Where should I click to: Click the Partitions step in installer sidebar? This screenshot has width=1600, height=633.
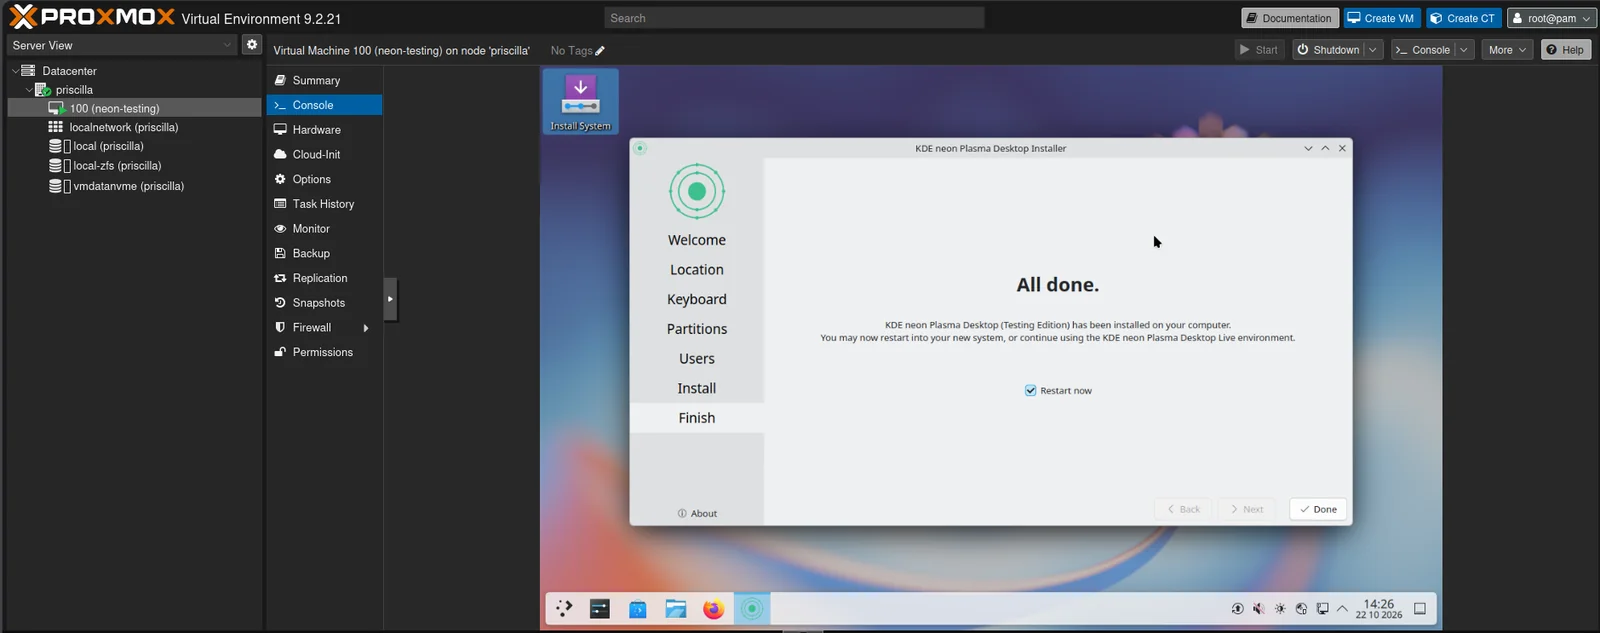point(697,329)
